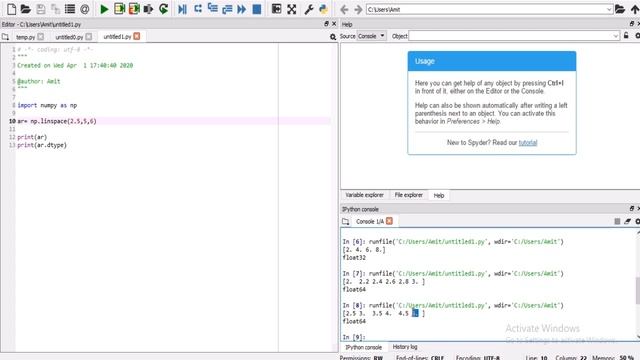Click code line 'import numpy as np'
Viewport: 640px width, 360px height.
coord(47,105)
